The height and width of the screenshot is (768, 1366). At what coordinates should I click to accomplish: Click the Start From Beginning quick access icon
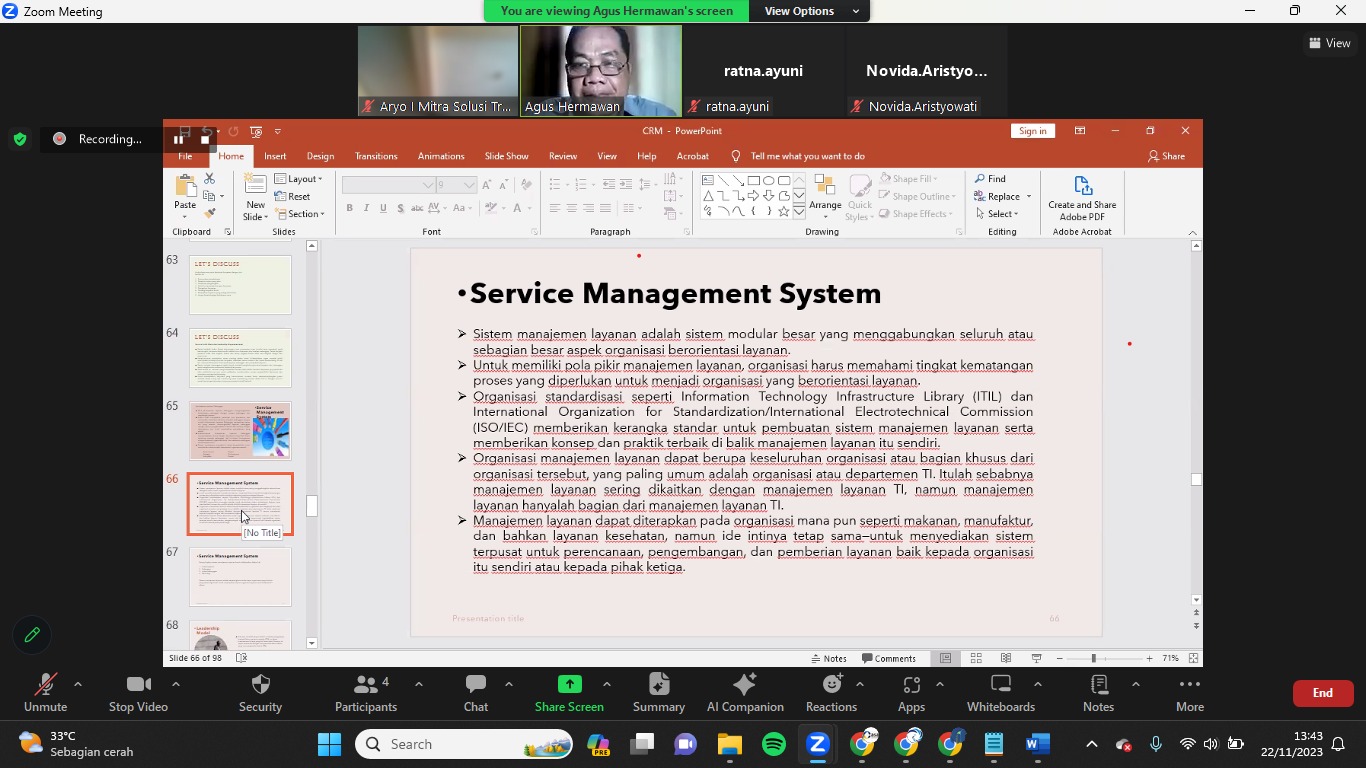coord(256,131)
